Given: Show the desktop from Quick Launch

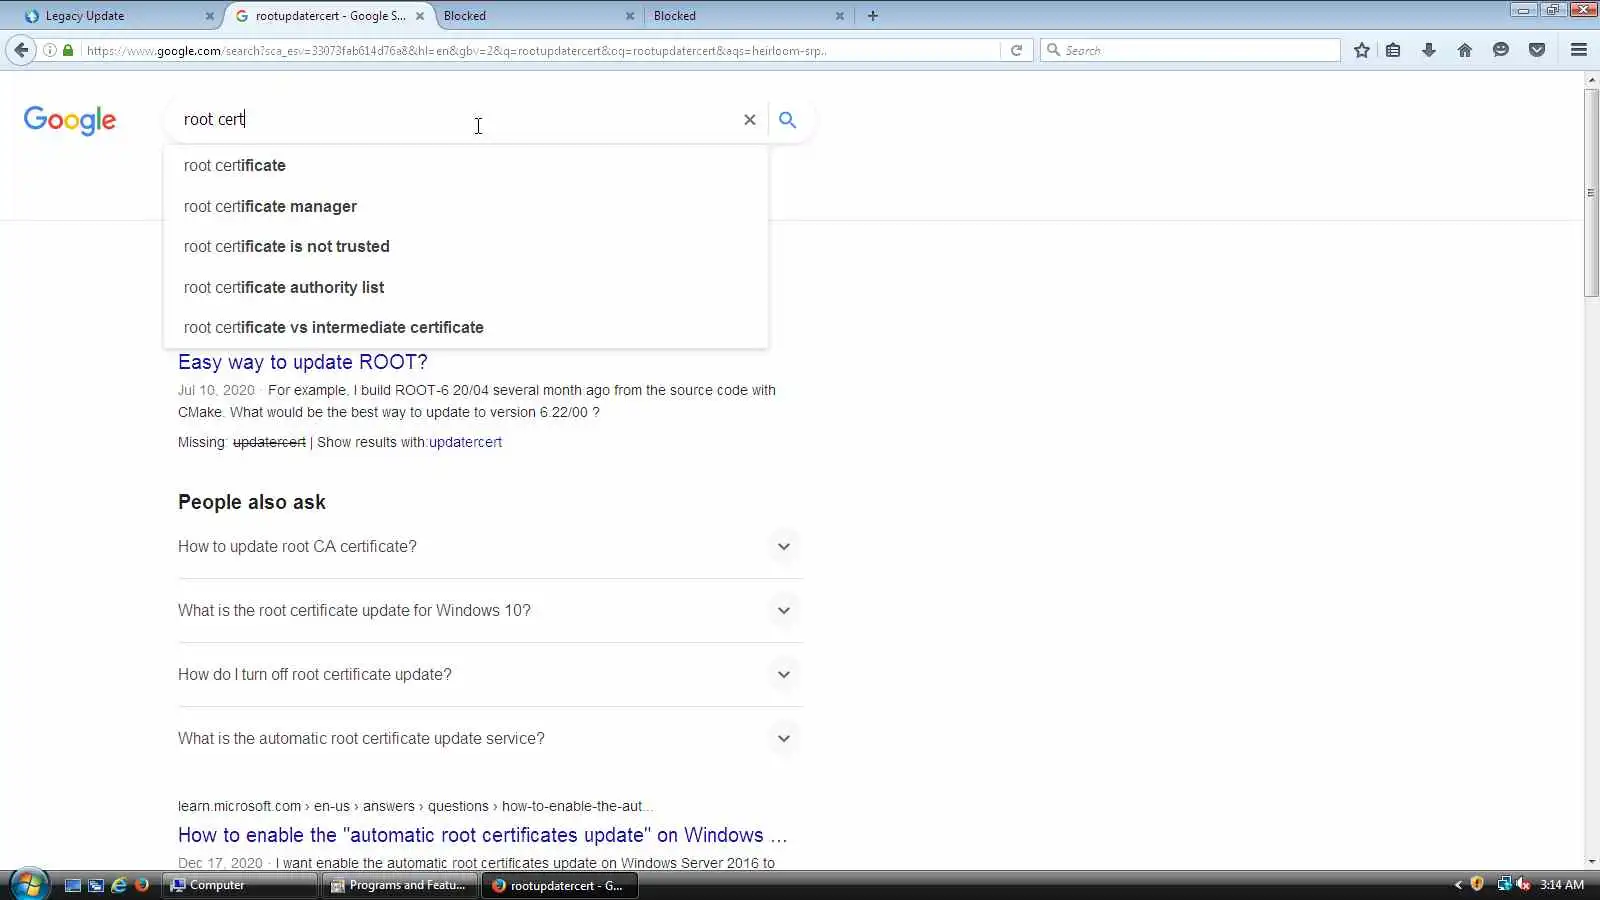Looking at the screenshot, I should (x=73, y=885).
